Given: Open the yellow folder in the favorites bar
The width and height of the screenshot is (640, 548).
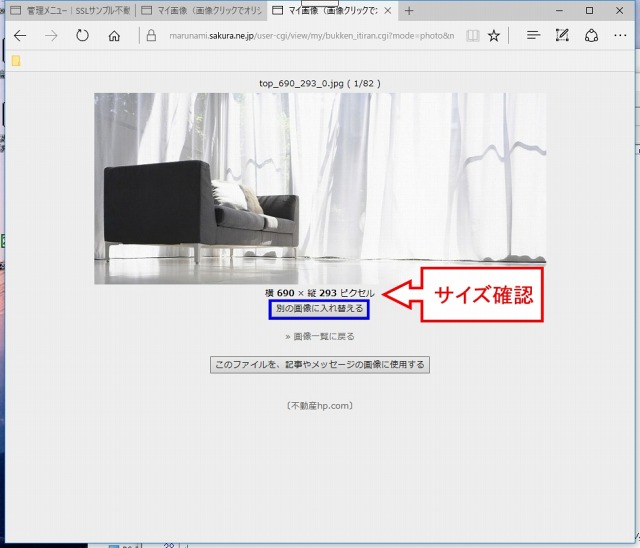Looking at the screenshot, I should point(16,61).
